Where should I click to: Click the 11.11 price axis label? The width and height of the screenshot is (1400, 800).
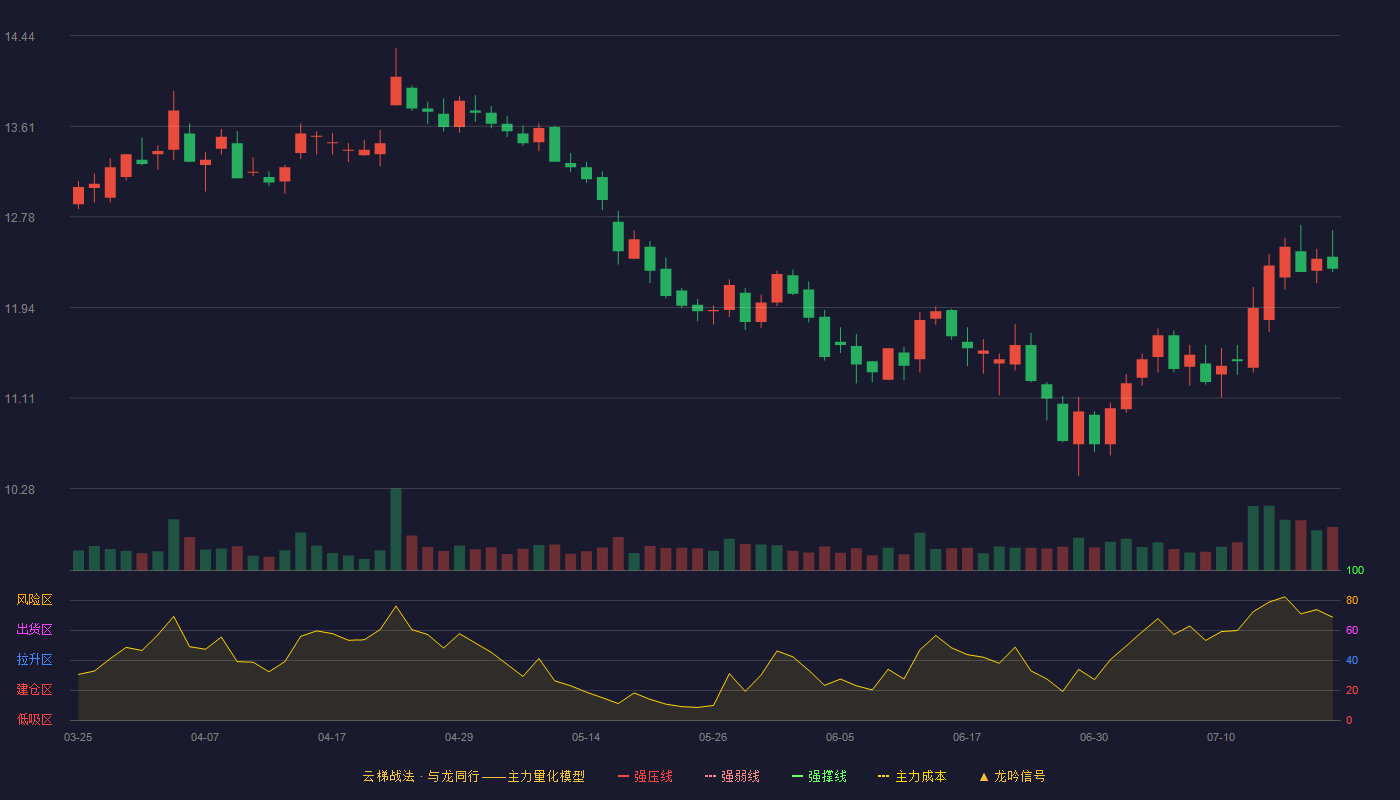coord(20,399)
